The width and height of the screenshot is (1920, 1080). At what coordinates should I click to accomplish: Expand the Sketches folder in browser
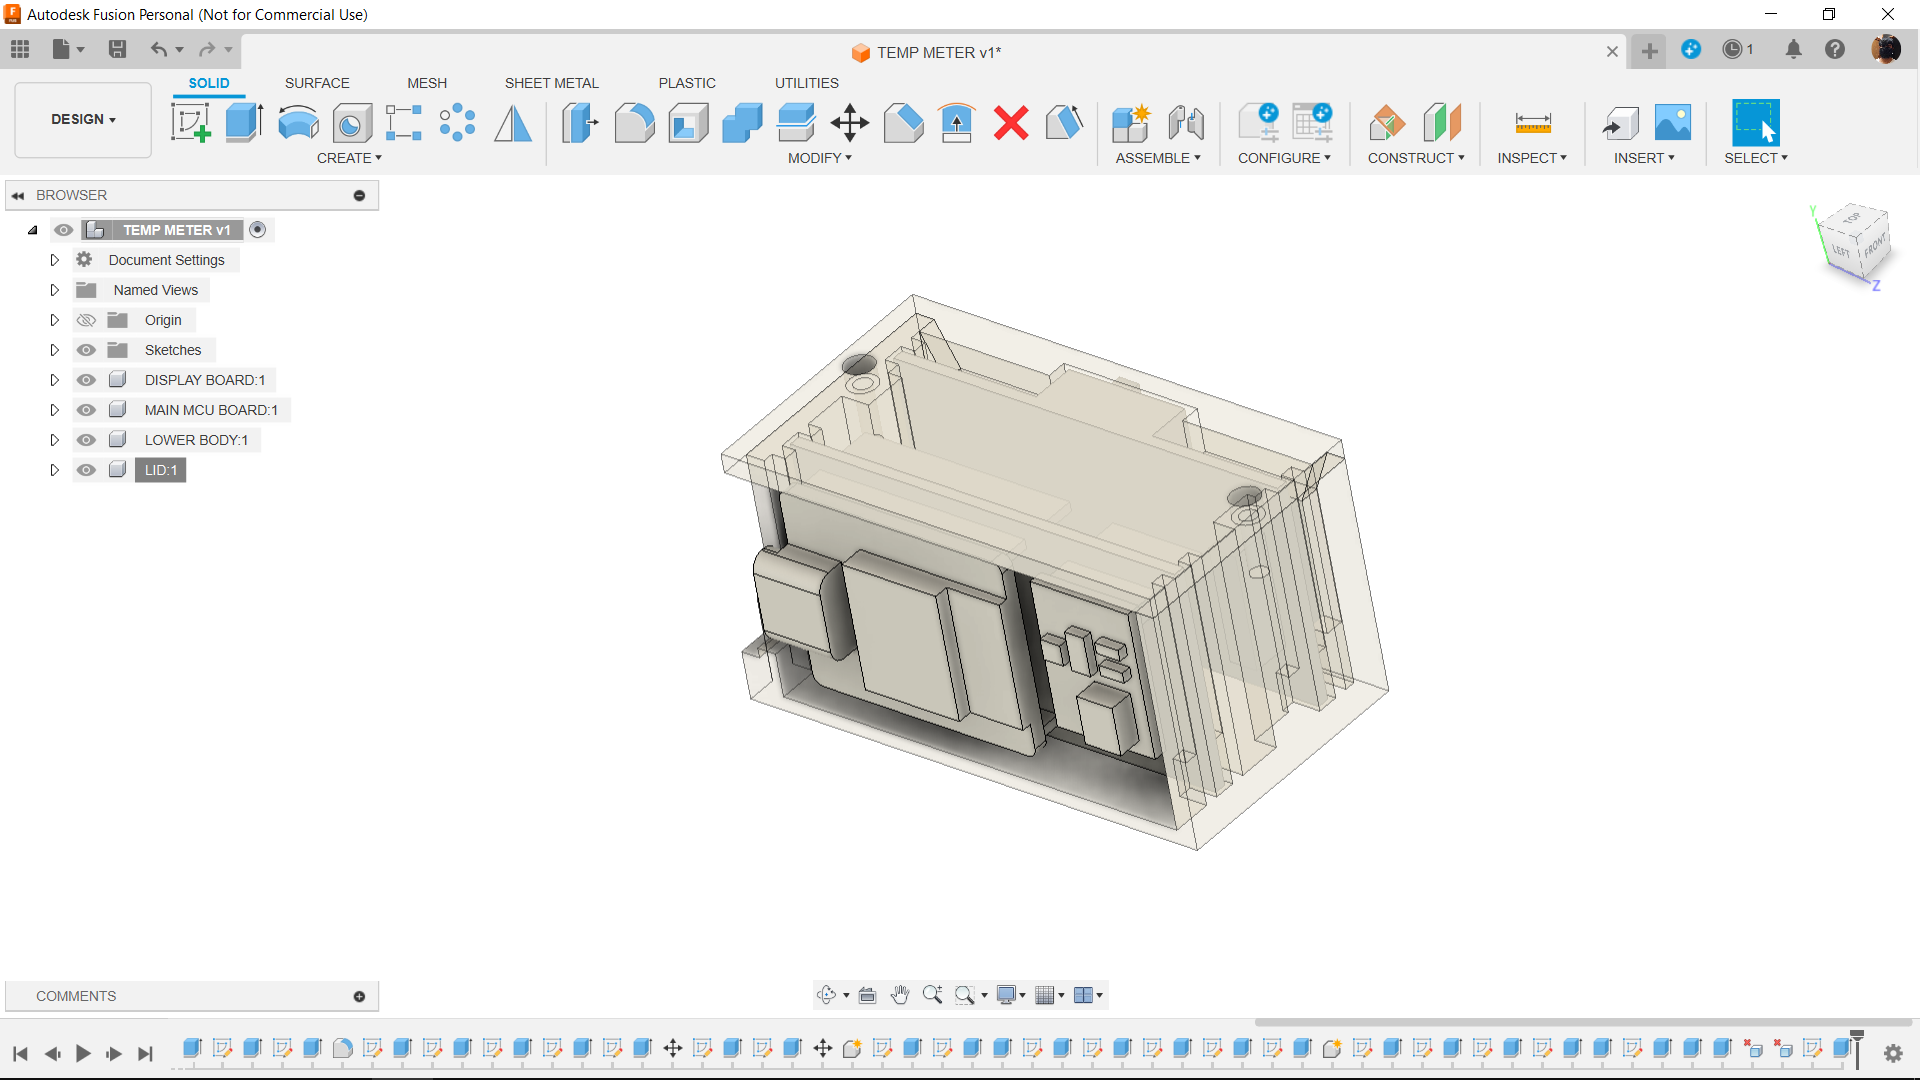[54, 349]
